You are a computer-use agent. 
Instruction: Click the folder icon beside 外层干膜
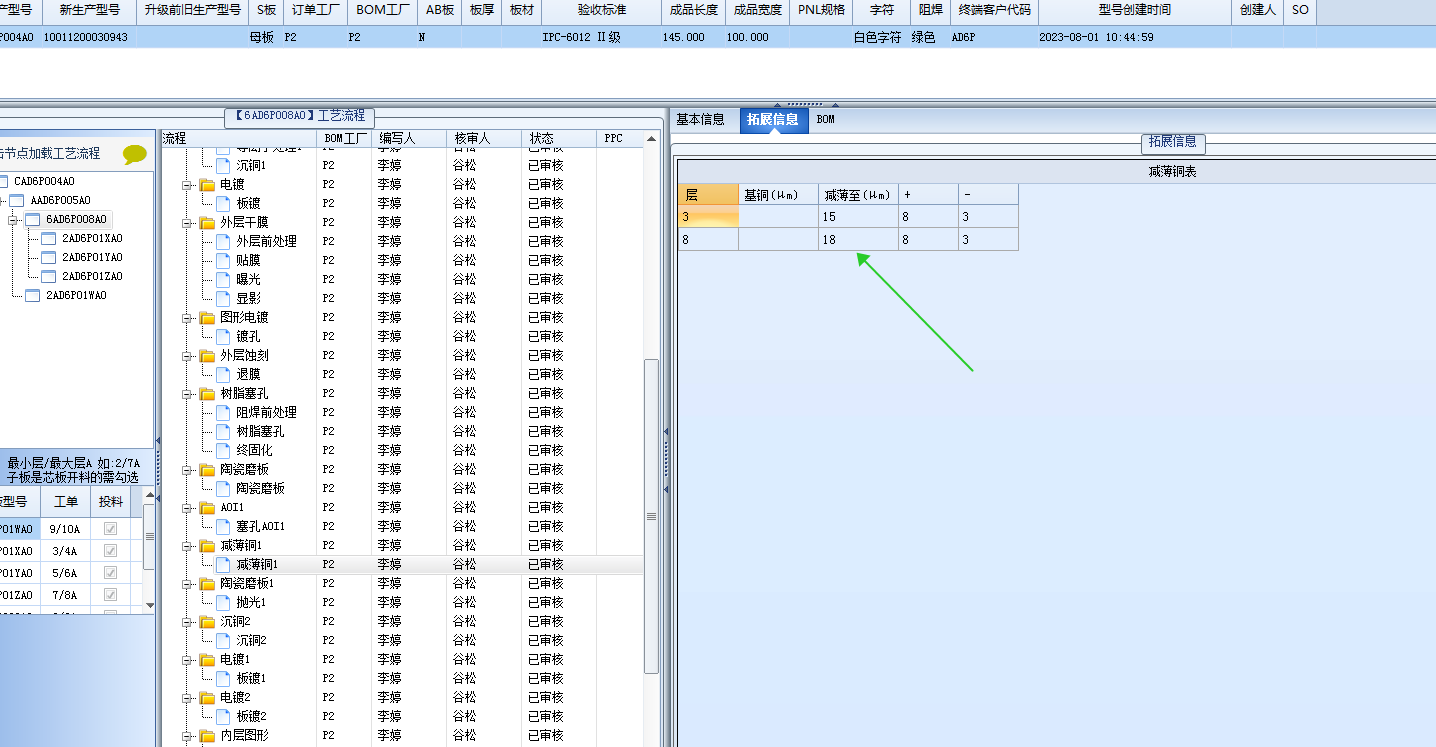tap(207, 222)
